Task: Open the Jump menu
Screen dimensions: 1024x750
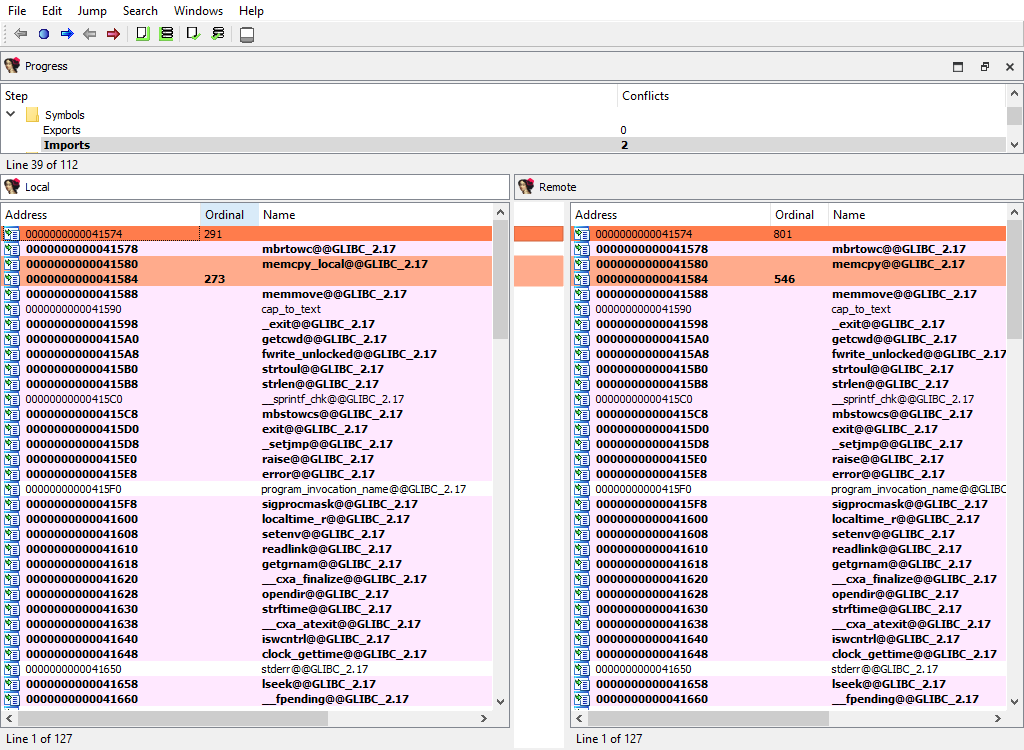Action: tap(92, 11)
